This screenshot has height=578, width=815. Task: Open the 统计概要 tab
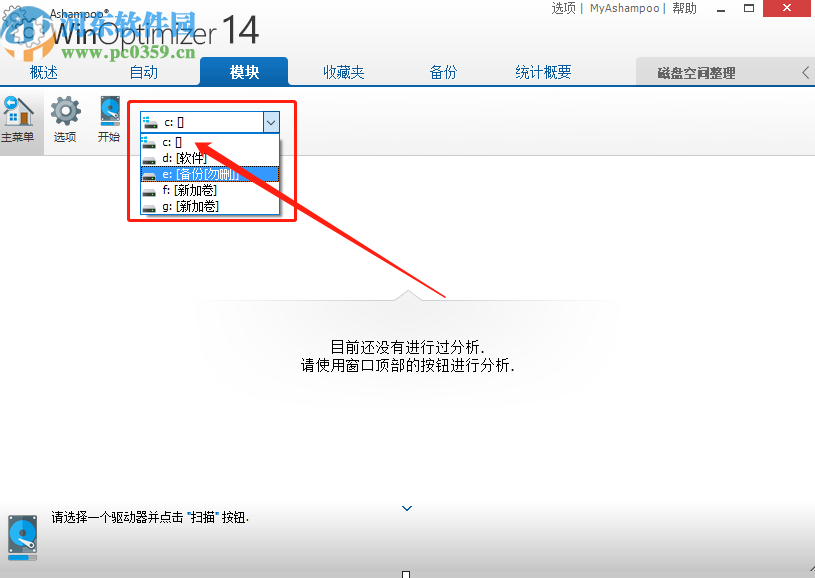point(543,72)
